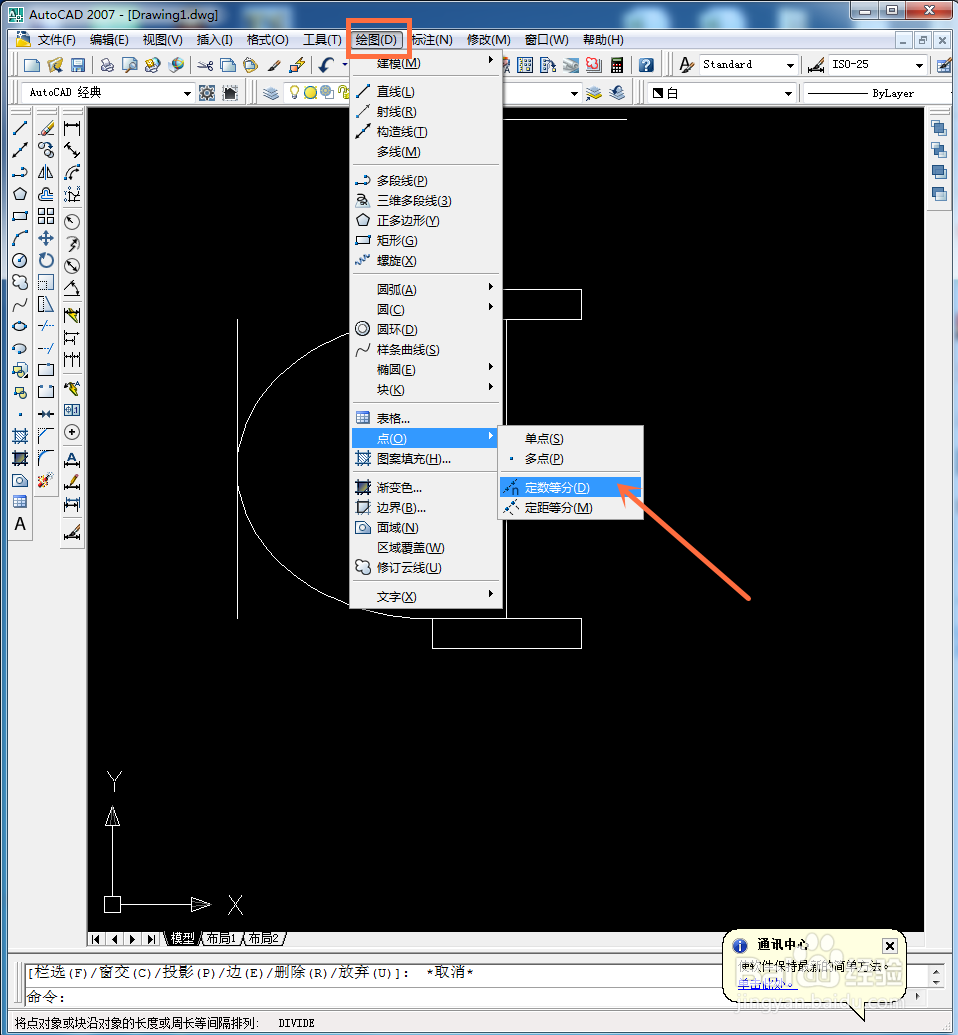Click the Cut scissors icon
Image resolution: width=958 pixels, height=1035 pixels.
click(205, 65)
